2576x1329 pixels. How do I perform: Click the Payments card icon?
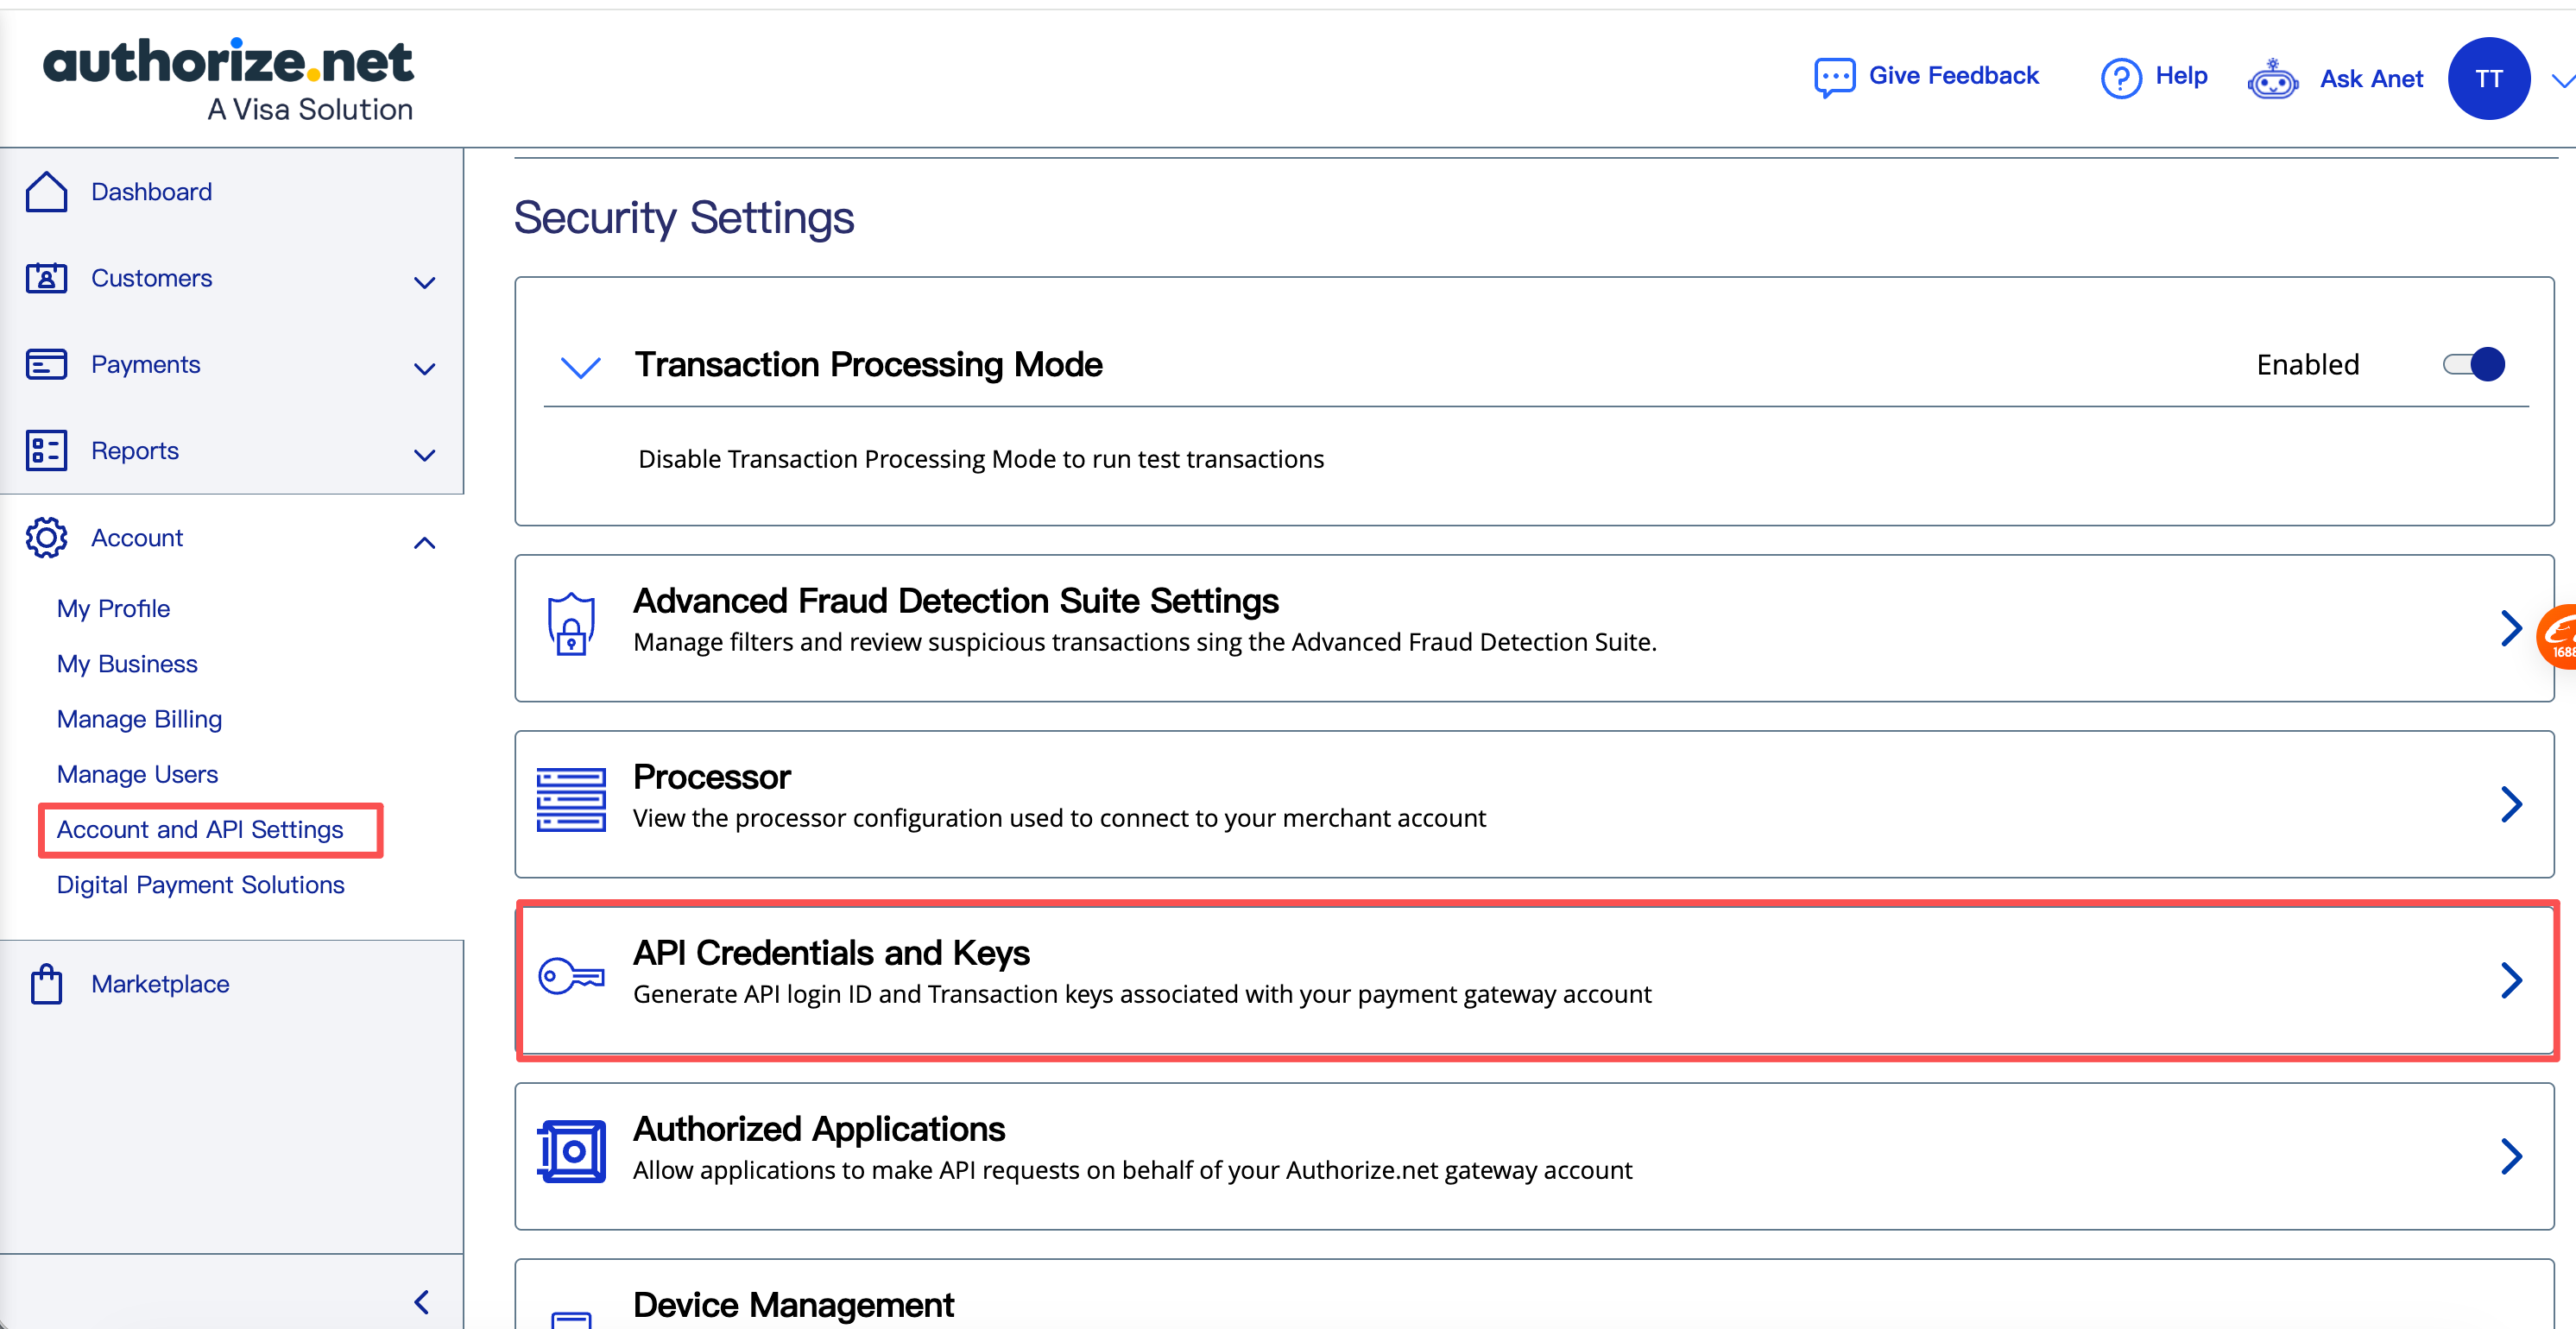46,365
